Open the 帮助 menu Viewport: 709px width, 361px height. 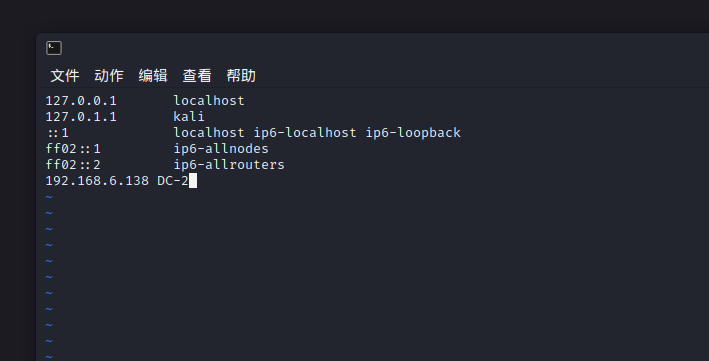[241, 76]
